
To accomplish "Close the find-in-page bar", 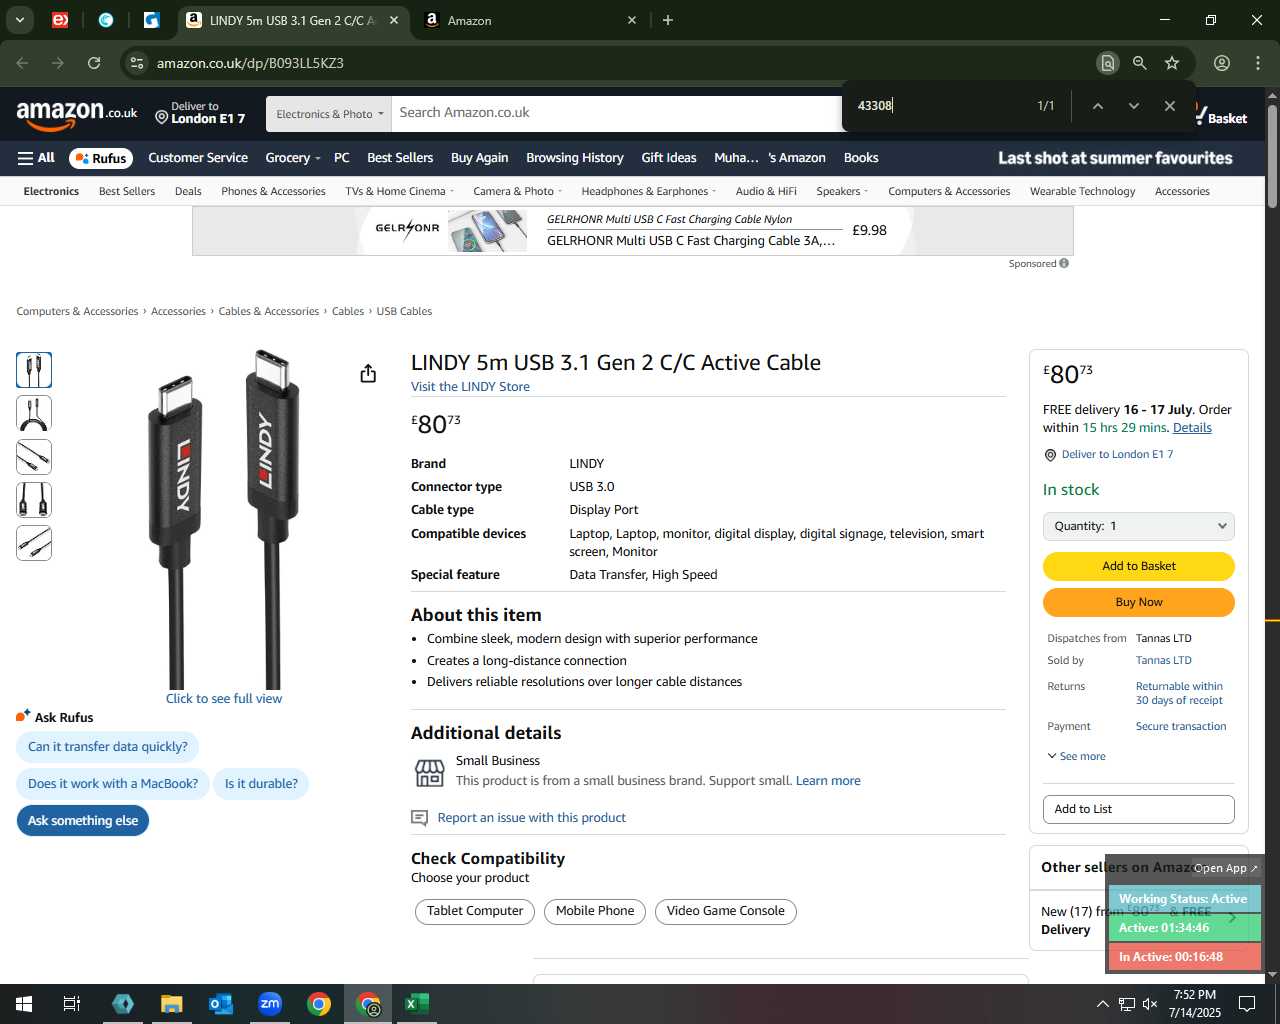I will (x=1169, y=106).
